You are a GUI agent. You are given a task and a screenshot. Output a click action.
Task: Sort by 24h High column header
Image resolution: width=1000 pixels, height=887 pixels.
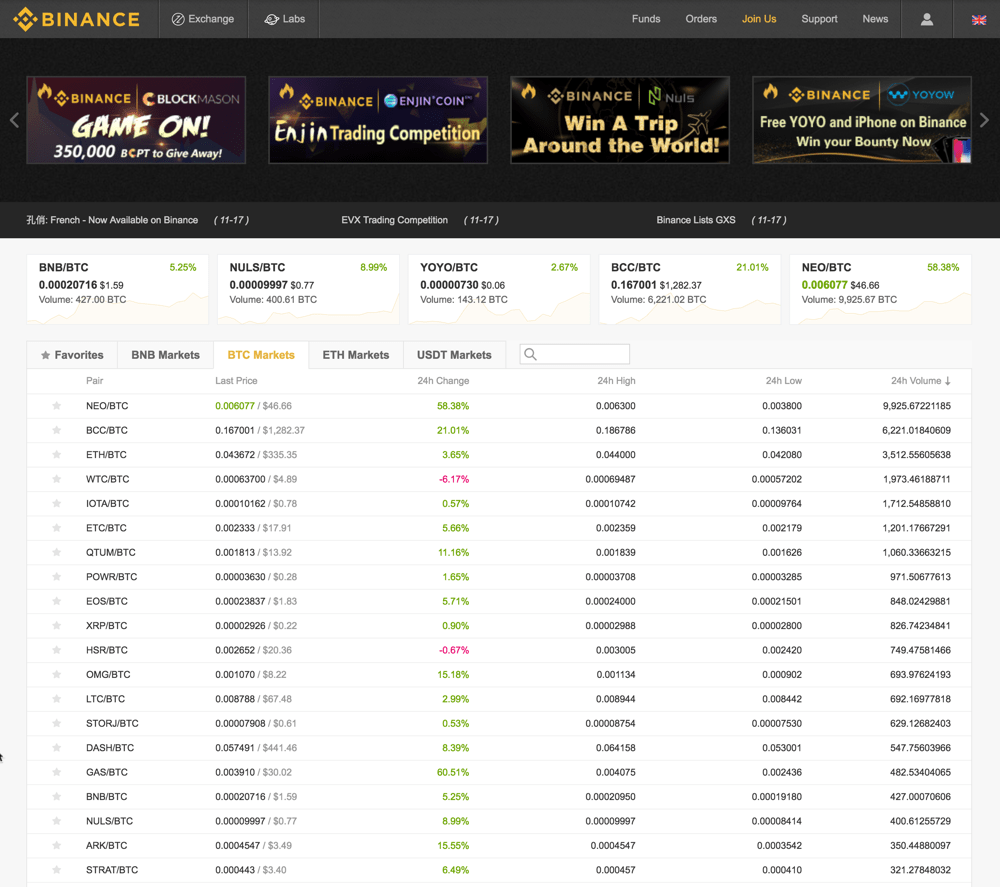point(616,381)
